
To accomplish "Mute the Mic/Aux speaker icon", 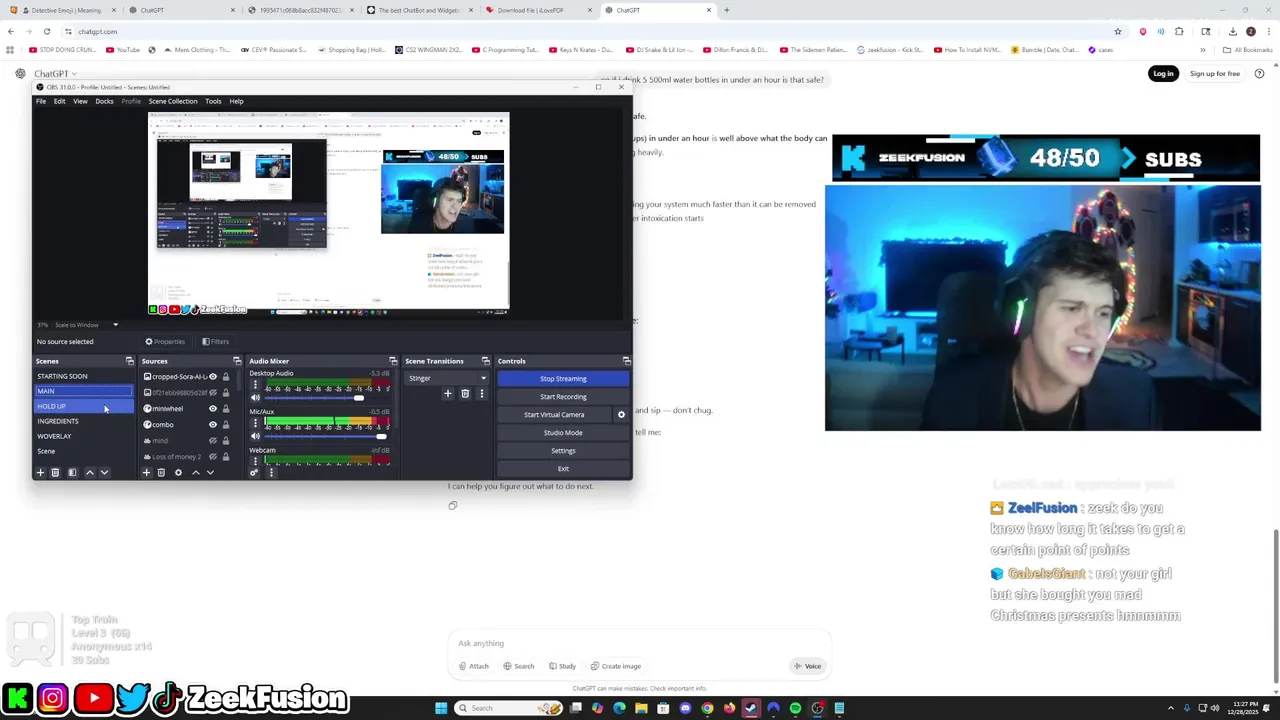I will coord(255,436).
